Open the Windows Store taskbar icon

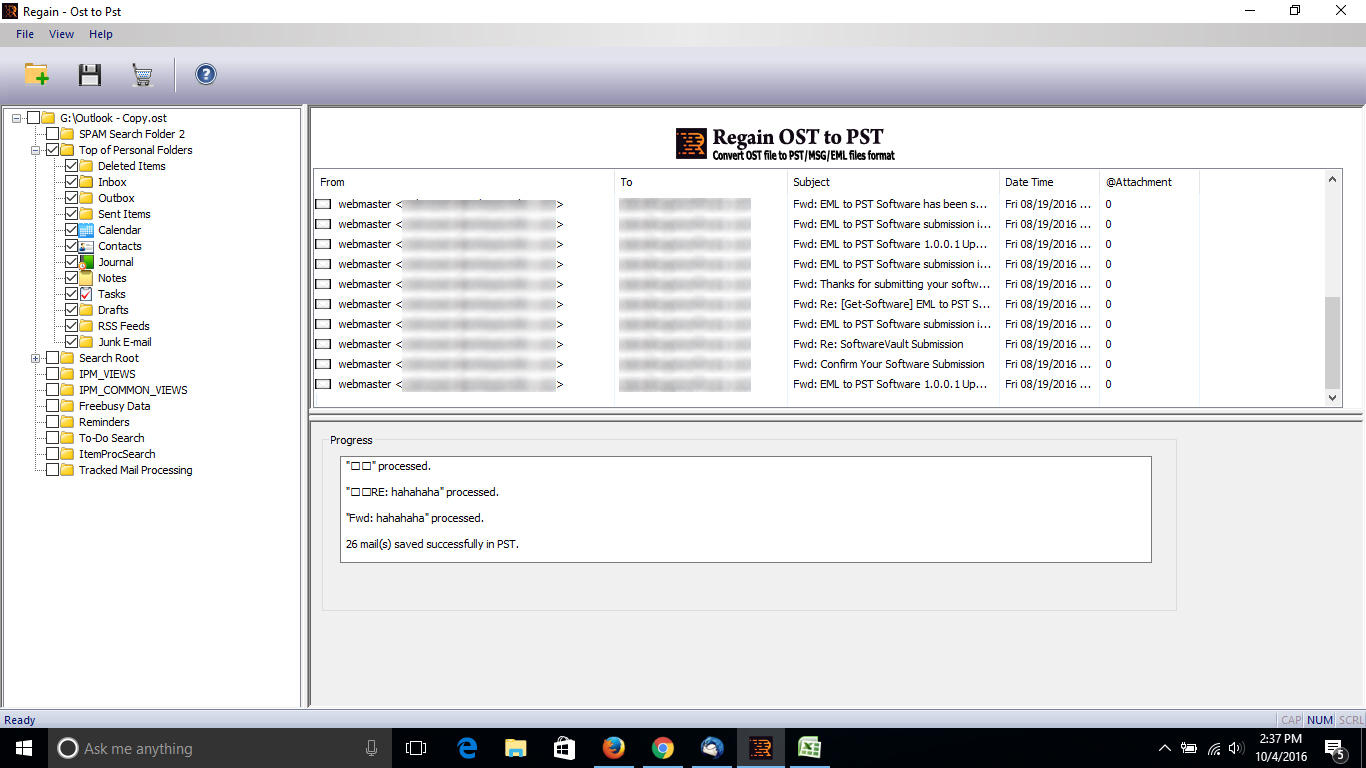point(564,748)
